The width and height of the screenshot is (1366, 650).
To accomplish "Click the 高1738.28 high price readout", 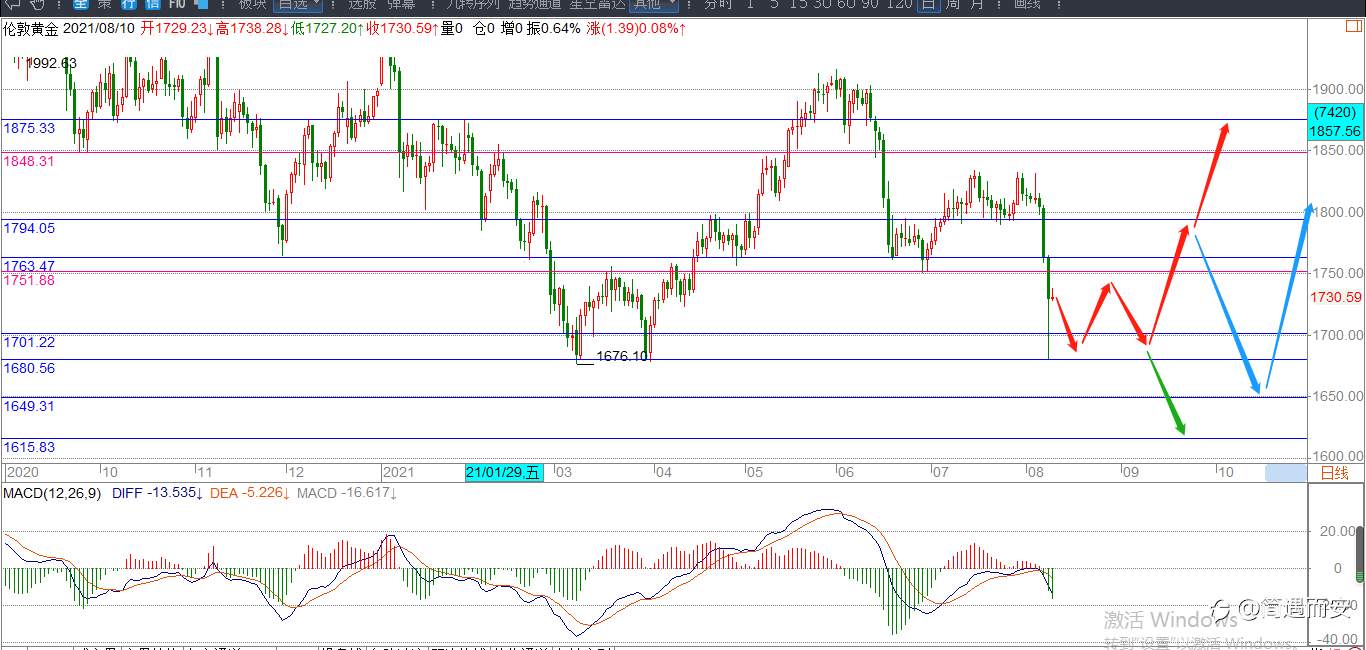I will pos(250,29).
